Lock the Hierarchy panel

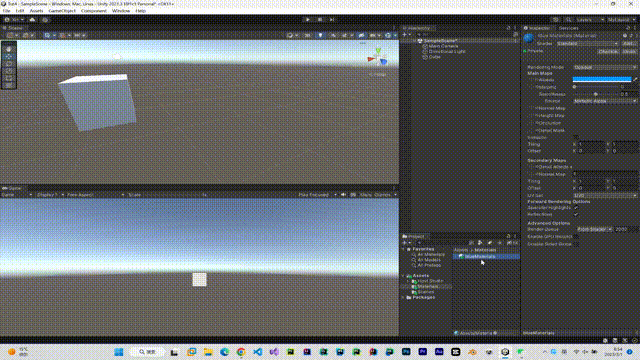click(508, 28)
